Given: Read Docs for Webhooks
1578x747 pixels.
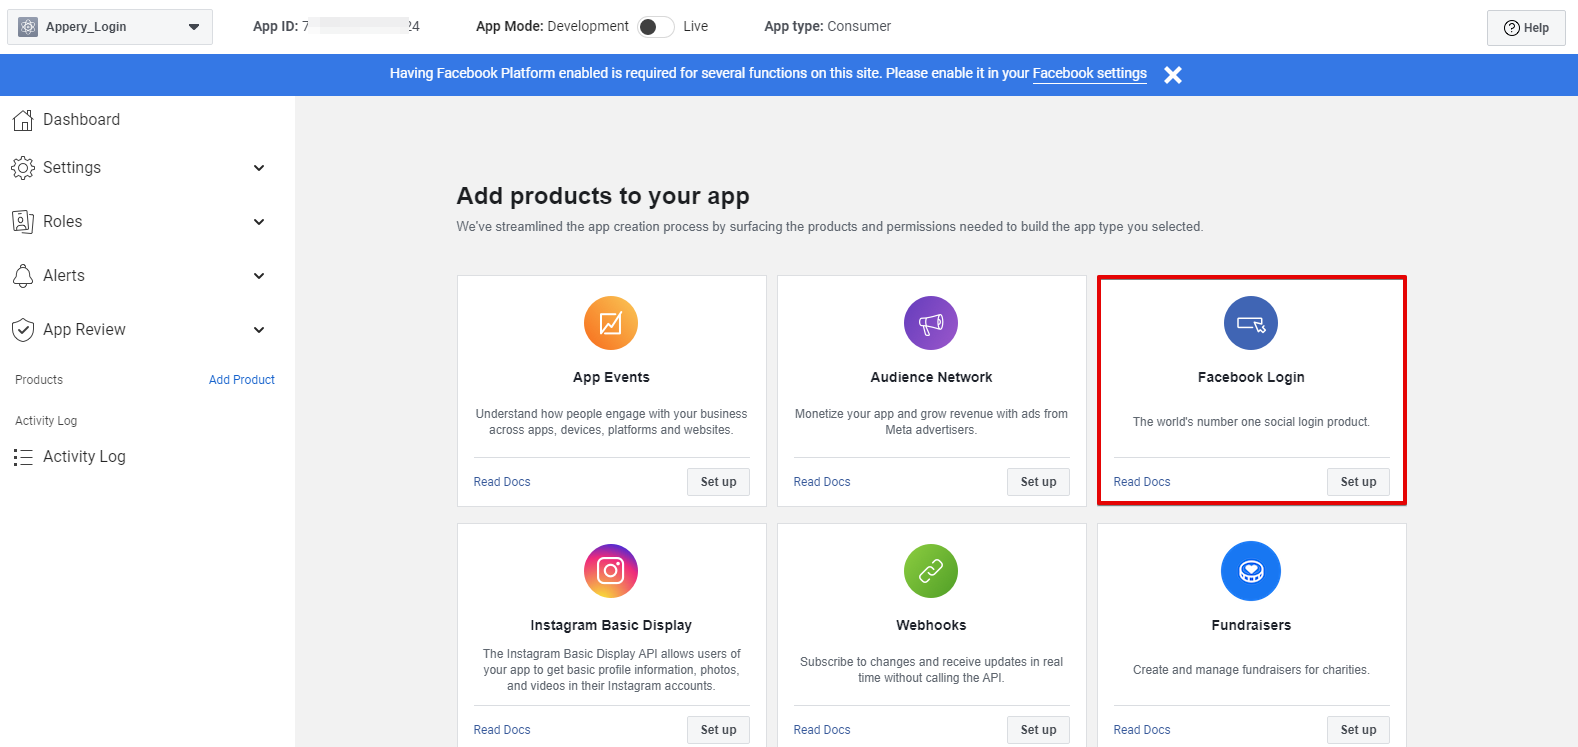Looking at the screenshot, I should 822,730.
